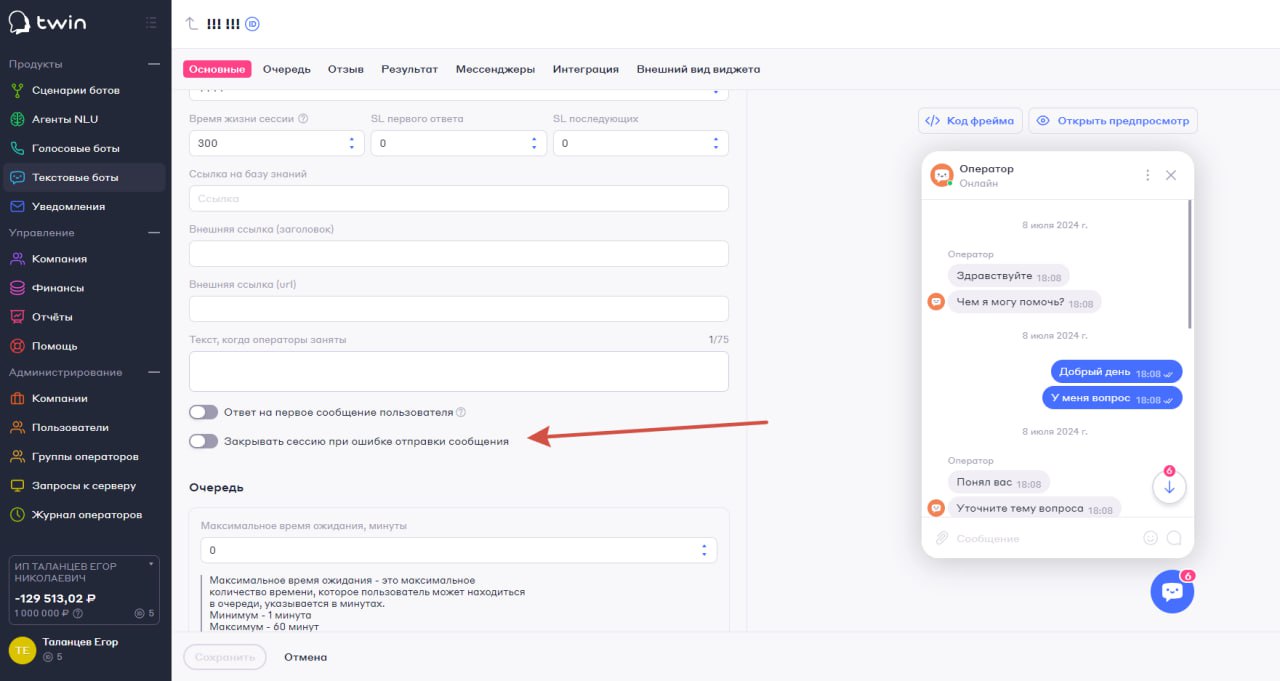Click the Код фрейма button
1280x681 pixels.
click(970, 120)
